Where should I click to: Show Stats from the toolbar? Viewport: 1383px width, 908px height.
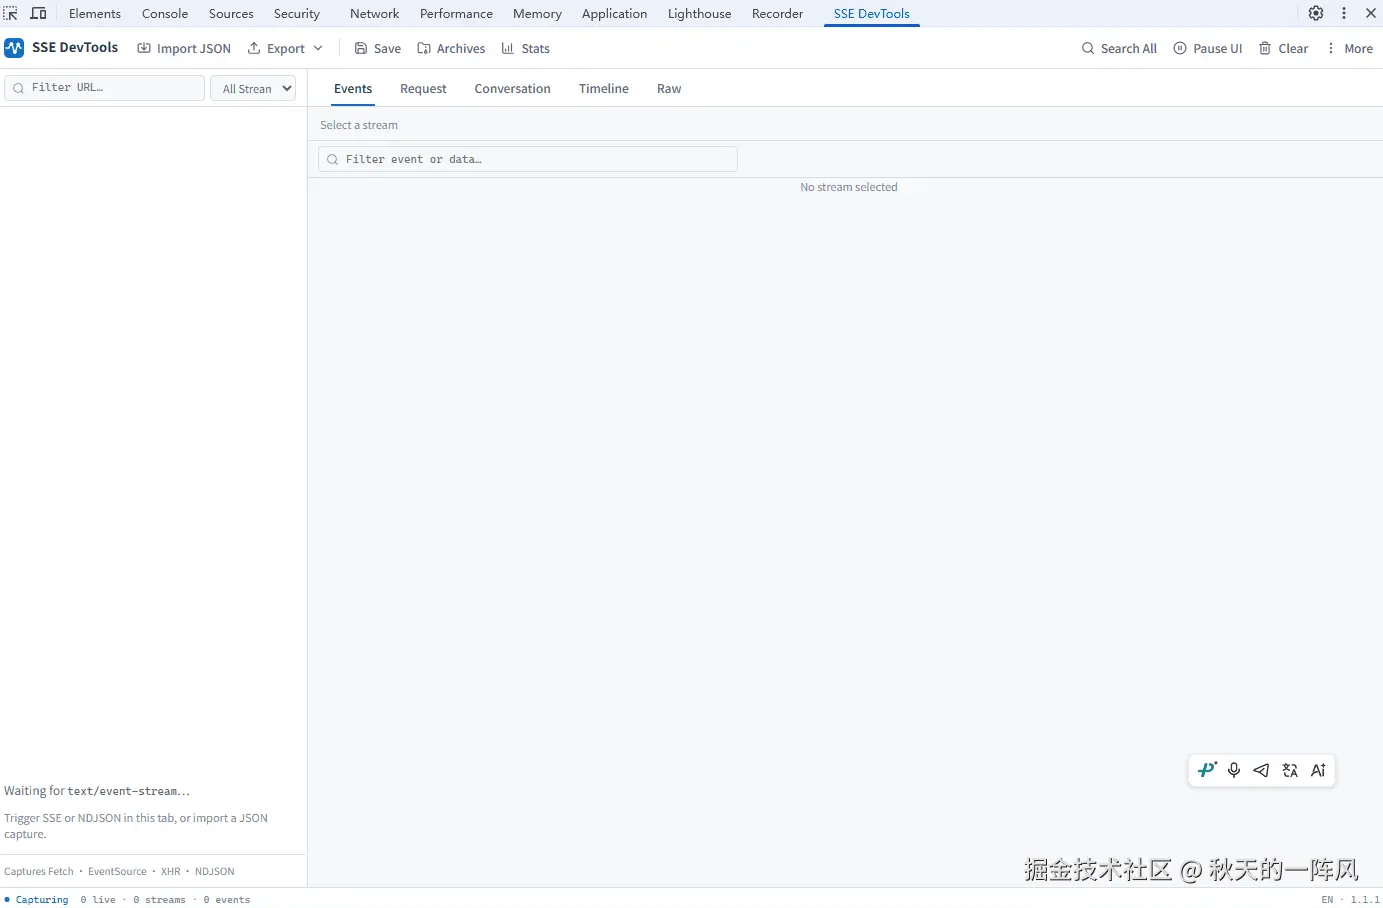click(526, 48)
